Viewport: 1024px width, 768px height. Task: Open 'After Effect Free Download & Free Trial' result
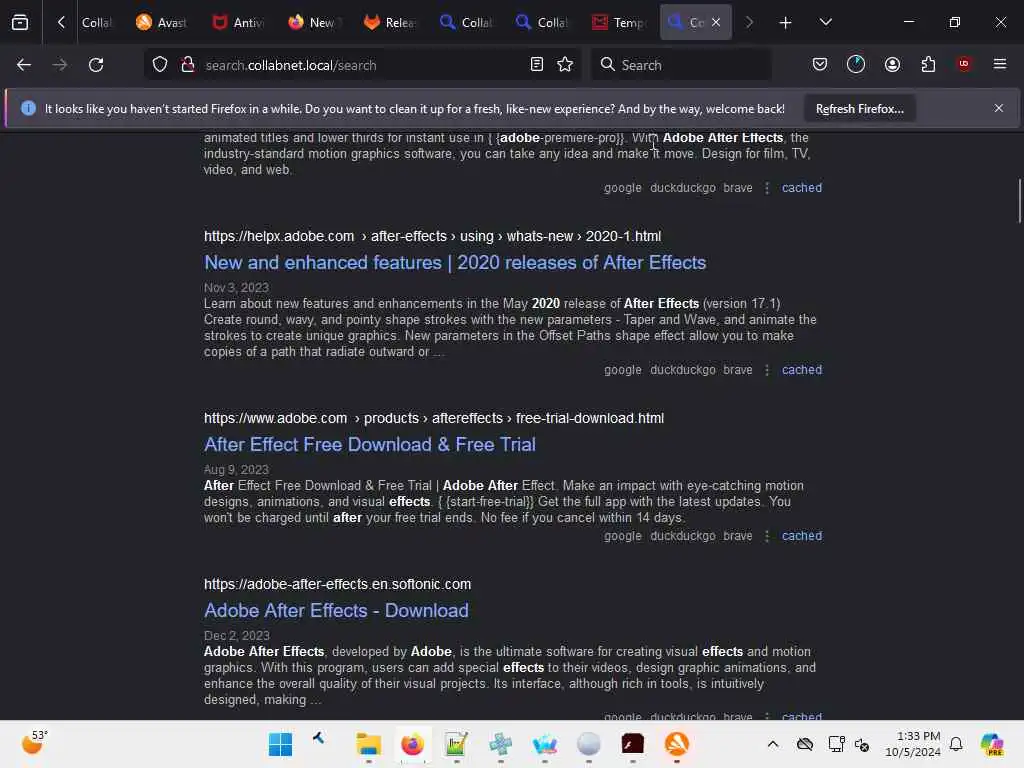(x=370, y=445)
